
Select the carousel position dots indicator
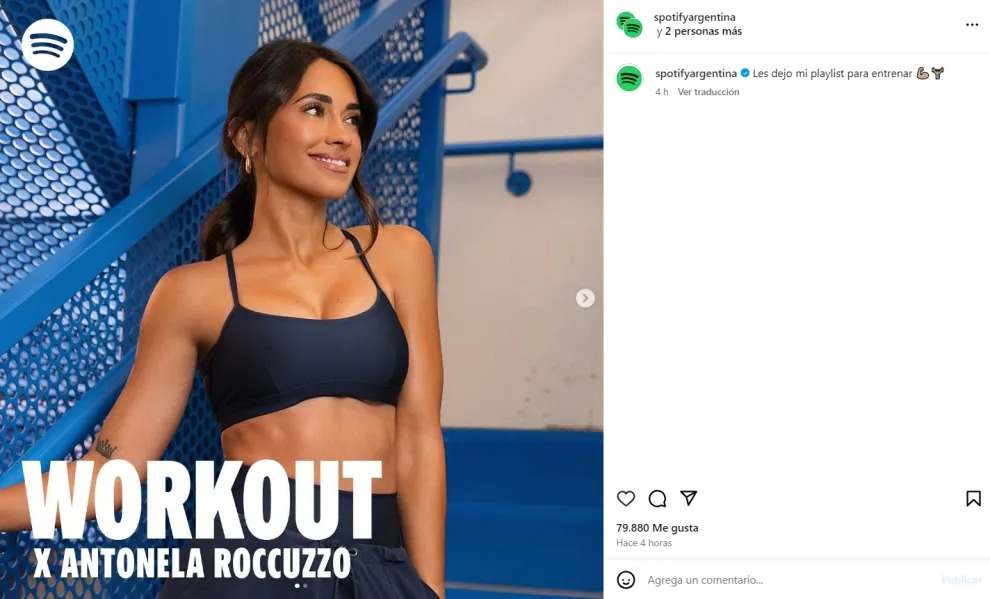301,585
